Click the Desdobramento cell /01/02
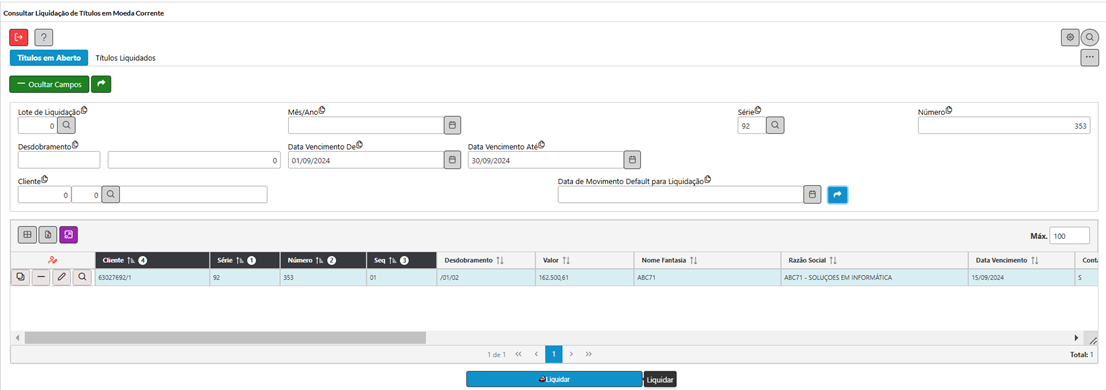This screenshot has width=1106, height=390. point(485,278)
